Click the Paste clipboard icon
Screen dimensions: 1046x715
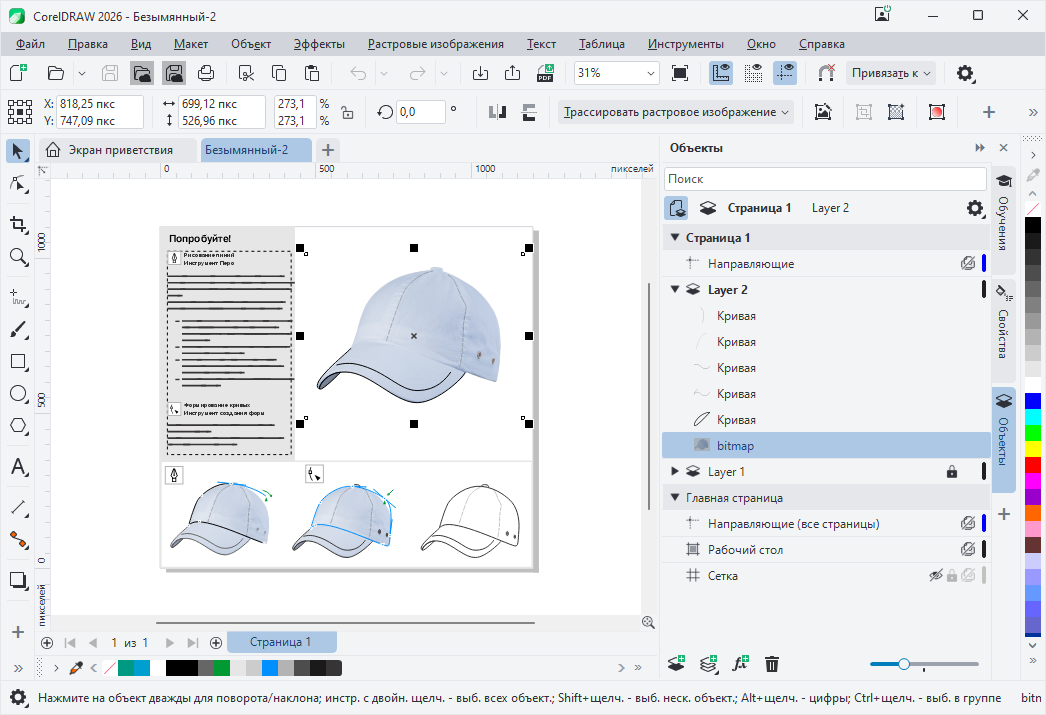pyautogui.click(x=312, y=73)
